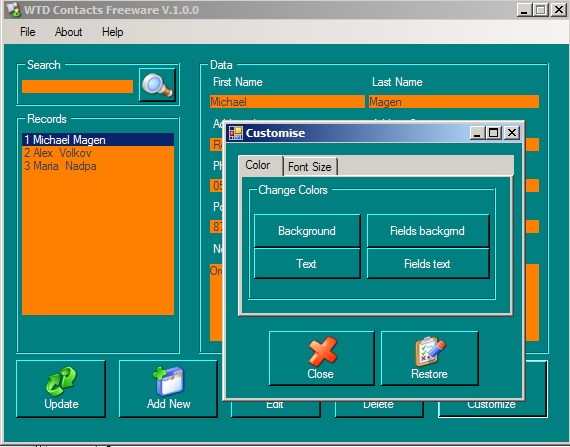
Task: Click the Fields text color button
Action: (428, 263)
